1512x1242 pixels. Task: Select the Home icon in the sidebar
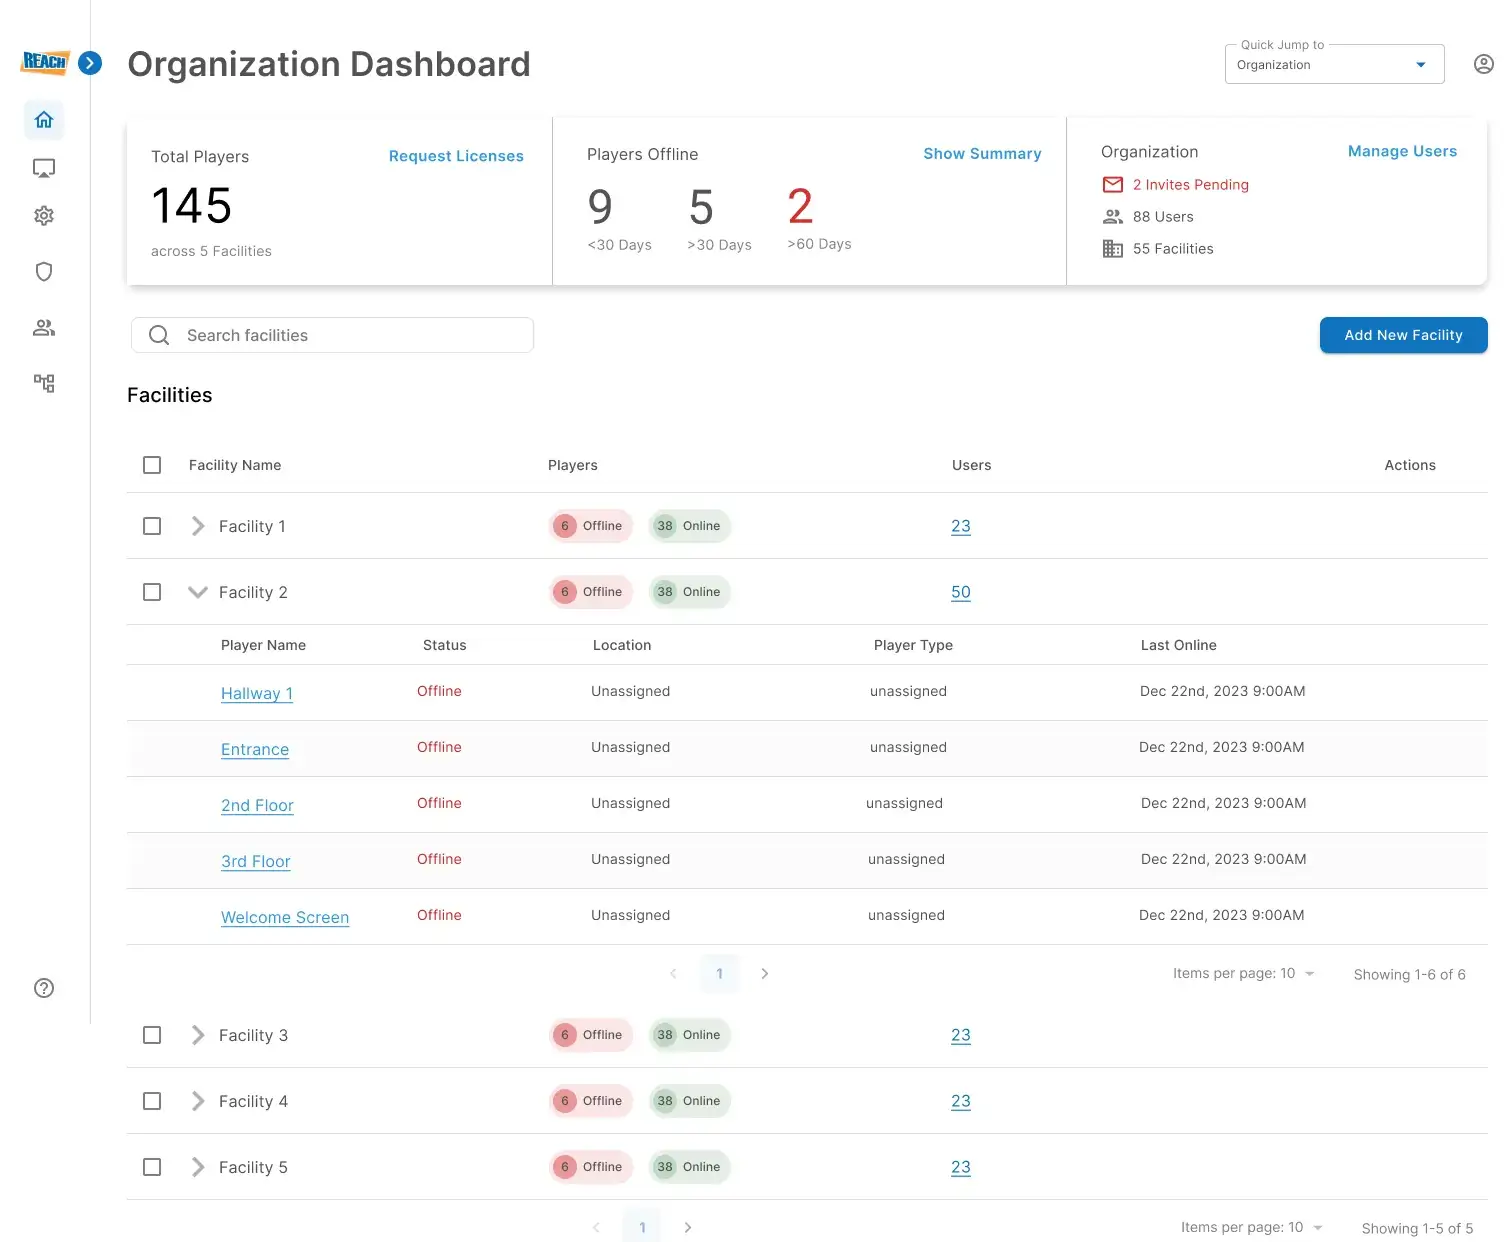[44, 119]
